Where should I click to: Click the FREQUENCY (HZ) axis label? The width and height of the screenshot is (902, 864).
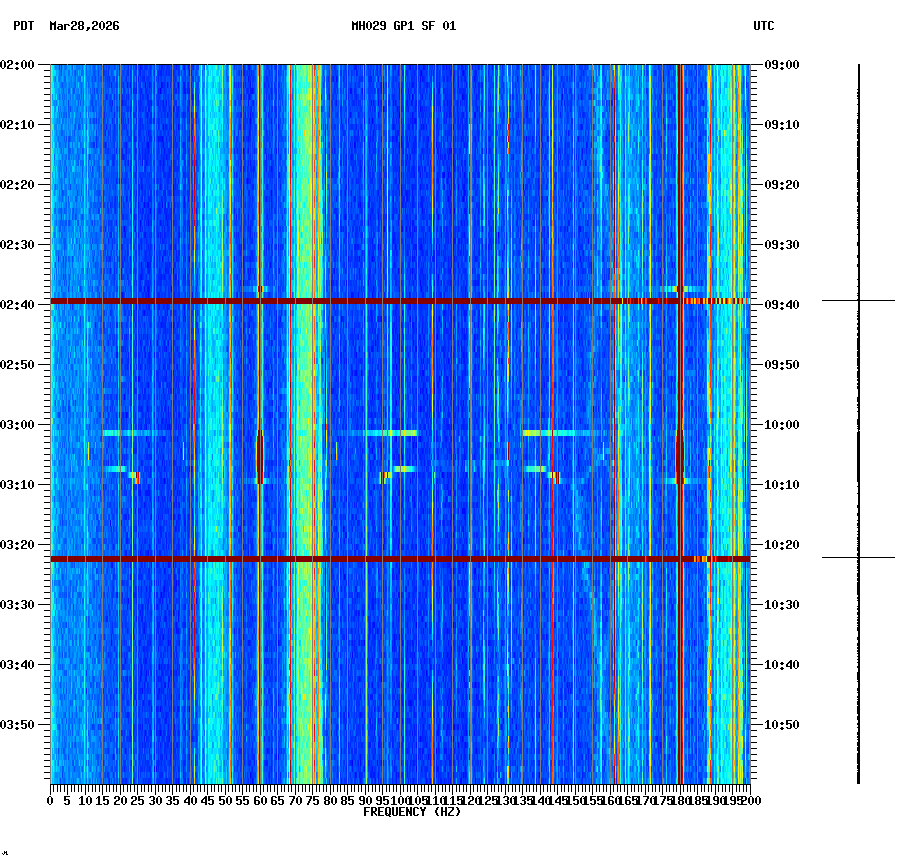pyautogui.click(x=411, y=813)
